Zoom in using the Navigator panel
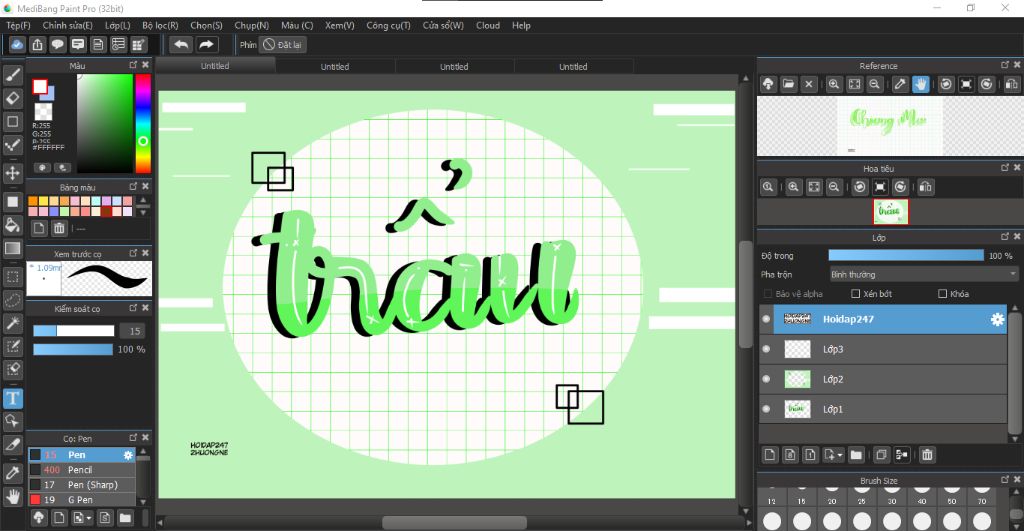The width and height of the screenshot is (1024, 531). click(793, 187)
